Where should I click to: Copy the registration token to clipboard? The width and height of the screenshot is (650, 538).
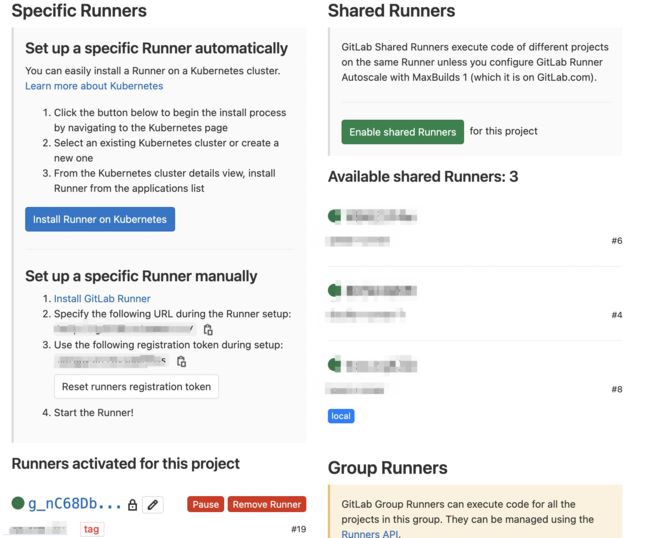pos(182,361)
